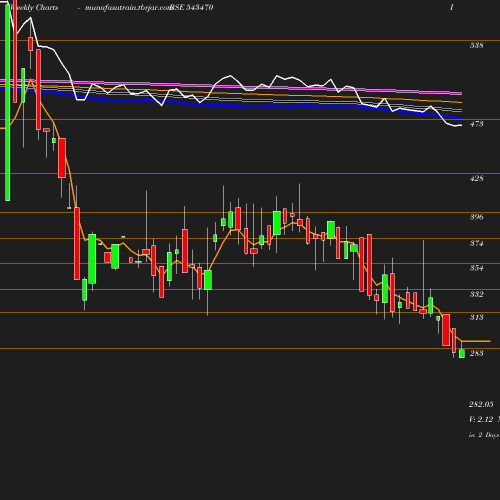This screenshot has height=500, width=500.
Task: Click the 354 price axis label
Action: (x=476, y=268)
